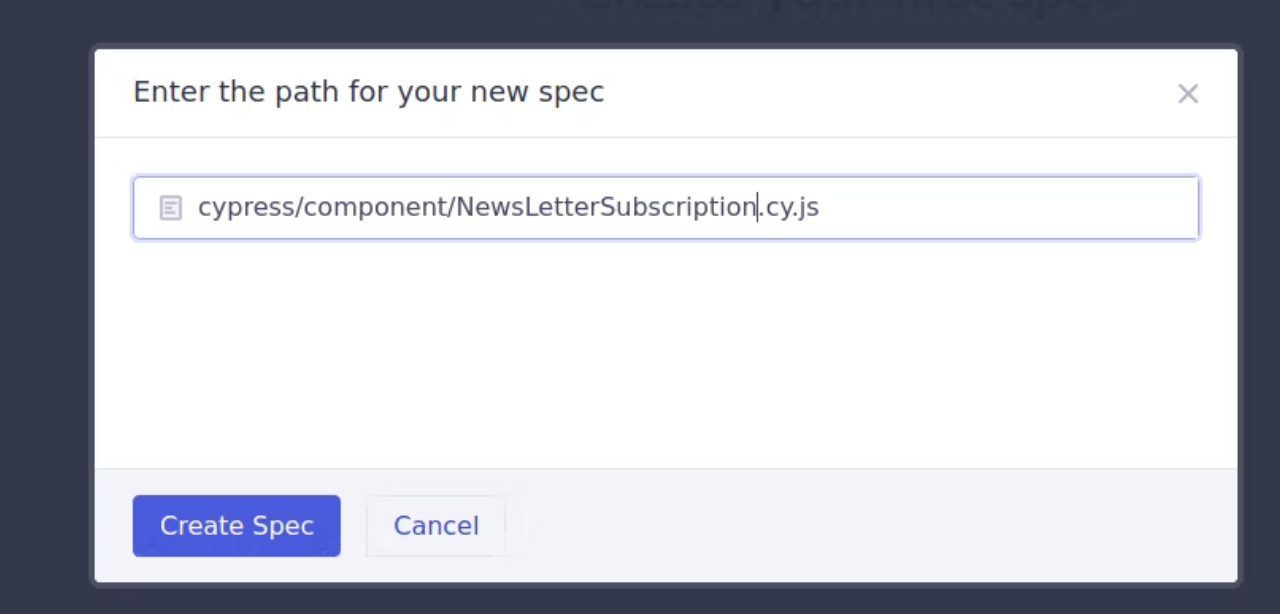Click the dark overlay outside the dialog
This screenshot has height=614, width=1280.
click(x=45, y=300)
